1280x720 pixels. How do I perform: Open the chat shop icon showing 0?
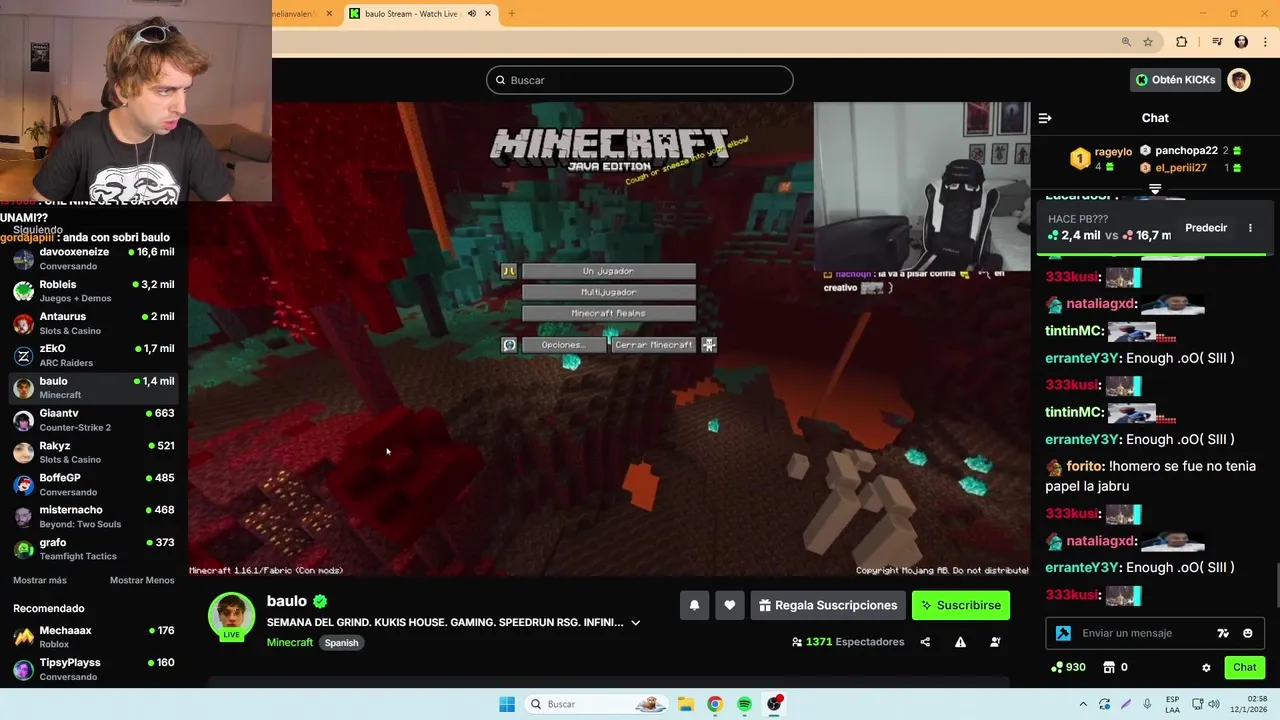pyautogui.click(x=1115, y=667)
